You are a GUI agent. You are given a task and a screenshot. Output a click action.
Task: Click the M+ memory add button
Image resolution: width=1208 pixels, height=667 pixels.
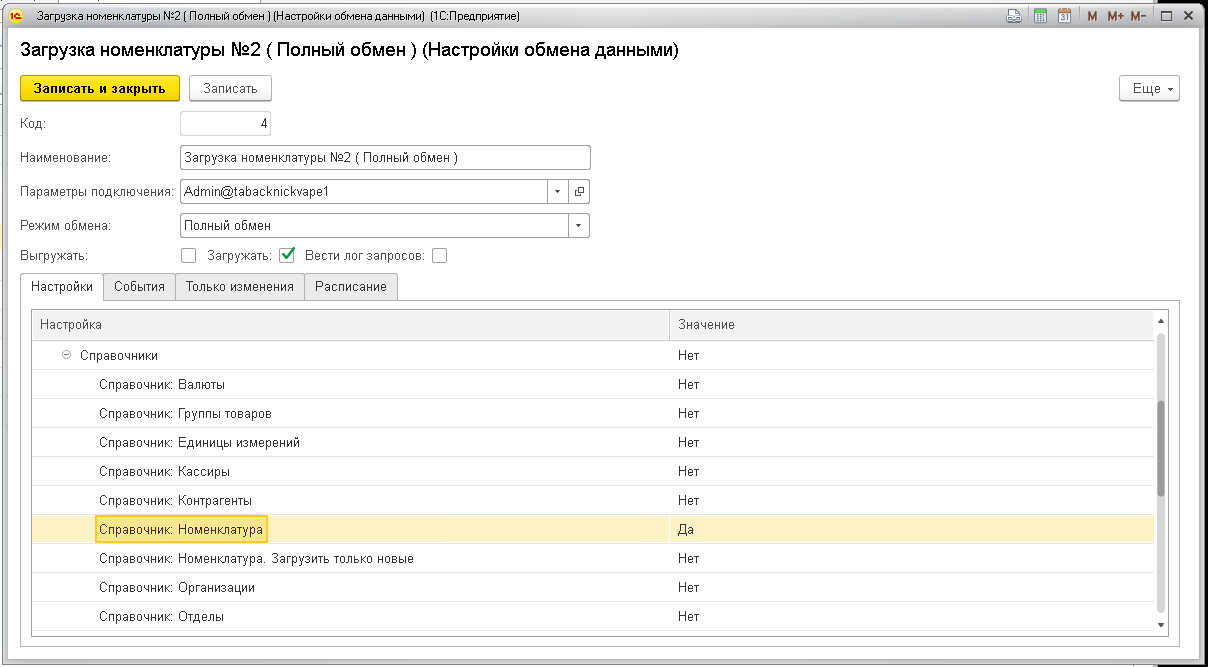pyautogui.click(x=1115, y=16)
